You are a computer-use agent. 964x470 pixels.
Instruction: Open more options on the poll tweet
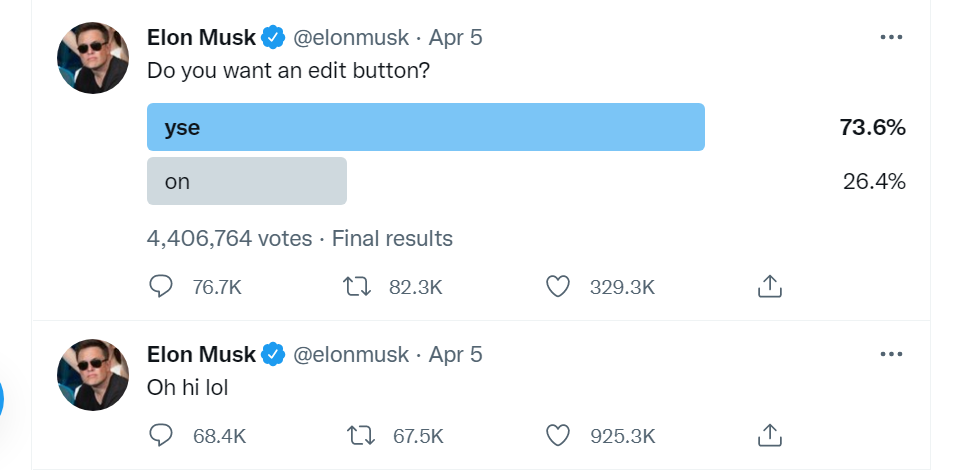(890, 37)
